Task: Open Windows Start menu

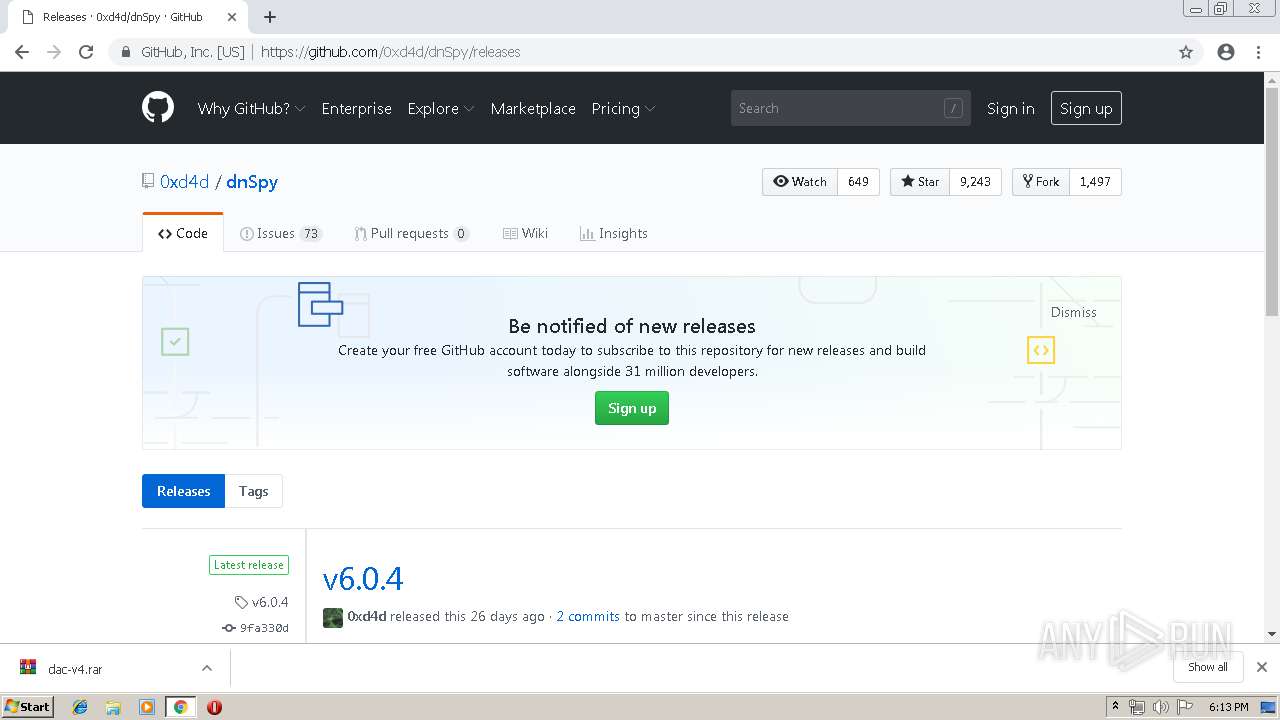Action: (x=27, y=707)
